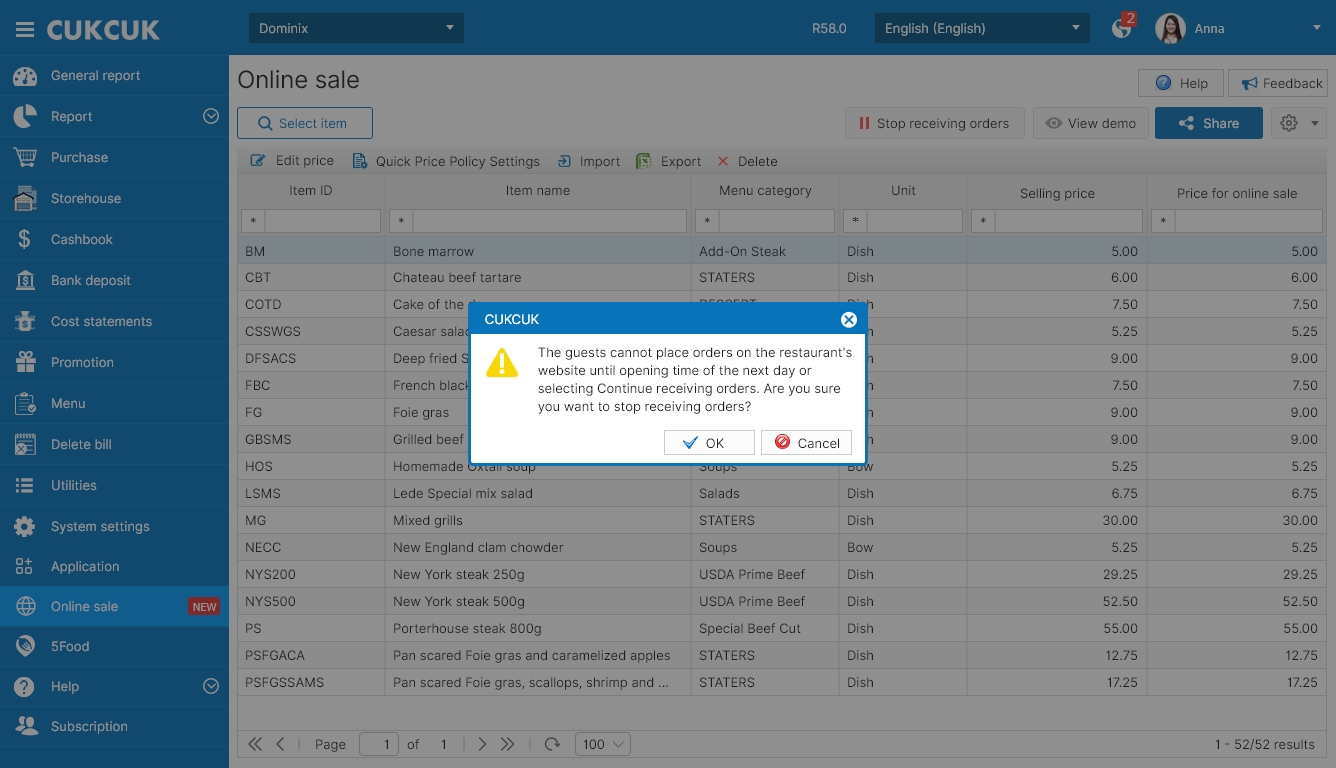Expand the page size 100 dropdown

tap(603, 744)
